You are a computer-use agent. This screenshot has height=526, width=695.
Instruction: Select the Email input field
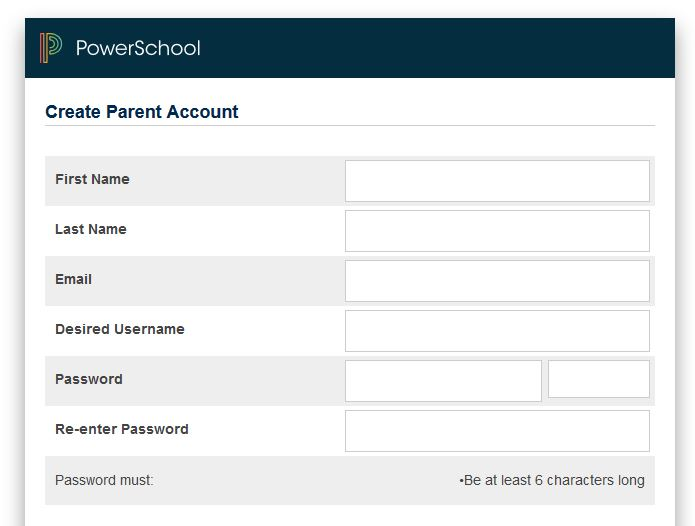pos(497,281)
